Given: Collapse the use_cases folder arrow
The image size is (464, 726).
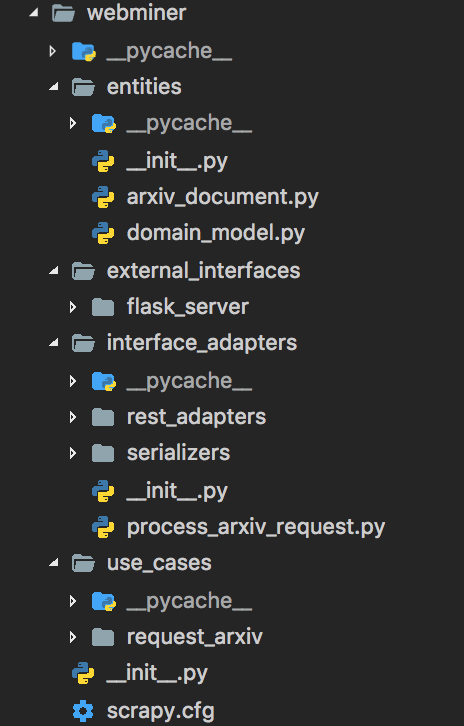Looking at the screenshot, I should click(x=54, y=563).
